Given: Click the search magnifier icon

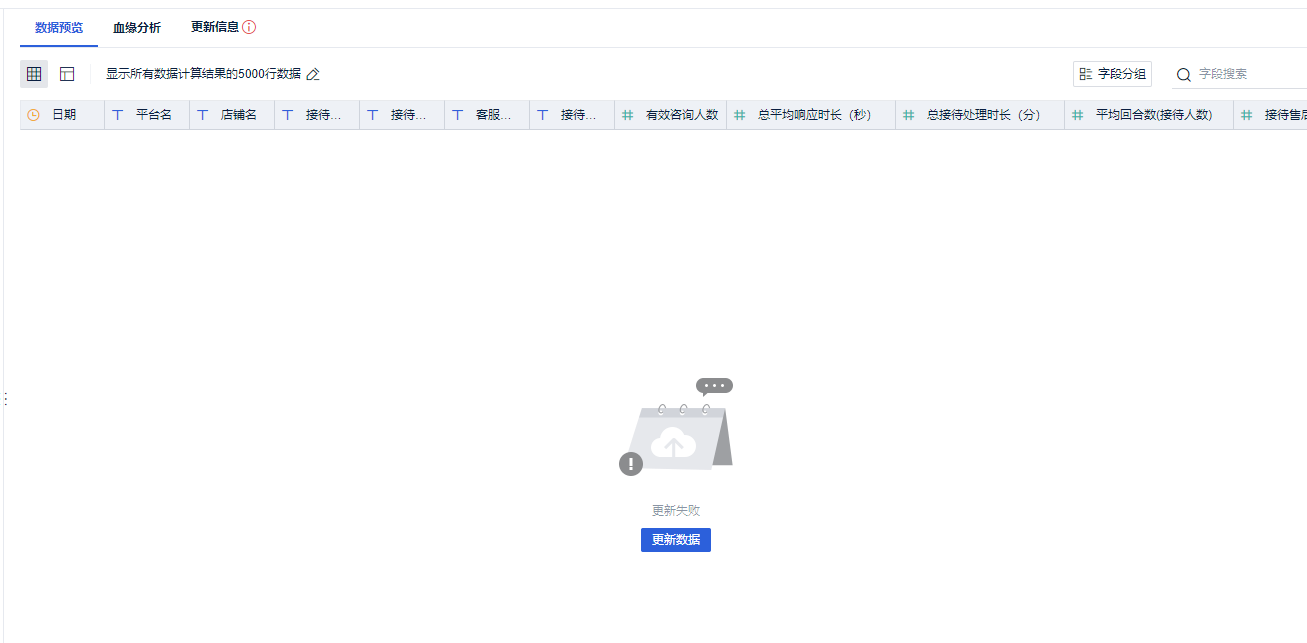Looking at the screenshot, I should pyautogui.click(x=1184, y=74).
